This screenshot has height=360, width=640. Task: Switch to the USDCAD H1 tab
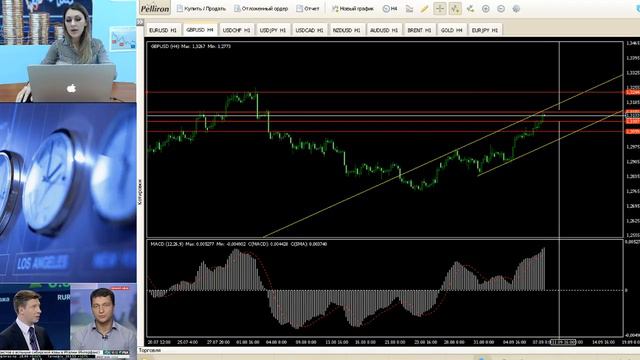click(x=309, y=30)
